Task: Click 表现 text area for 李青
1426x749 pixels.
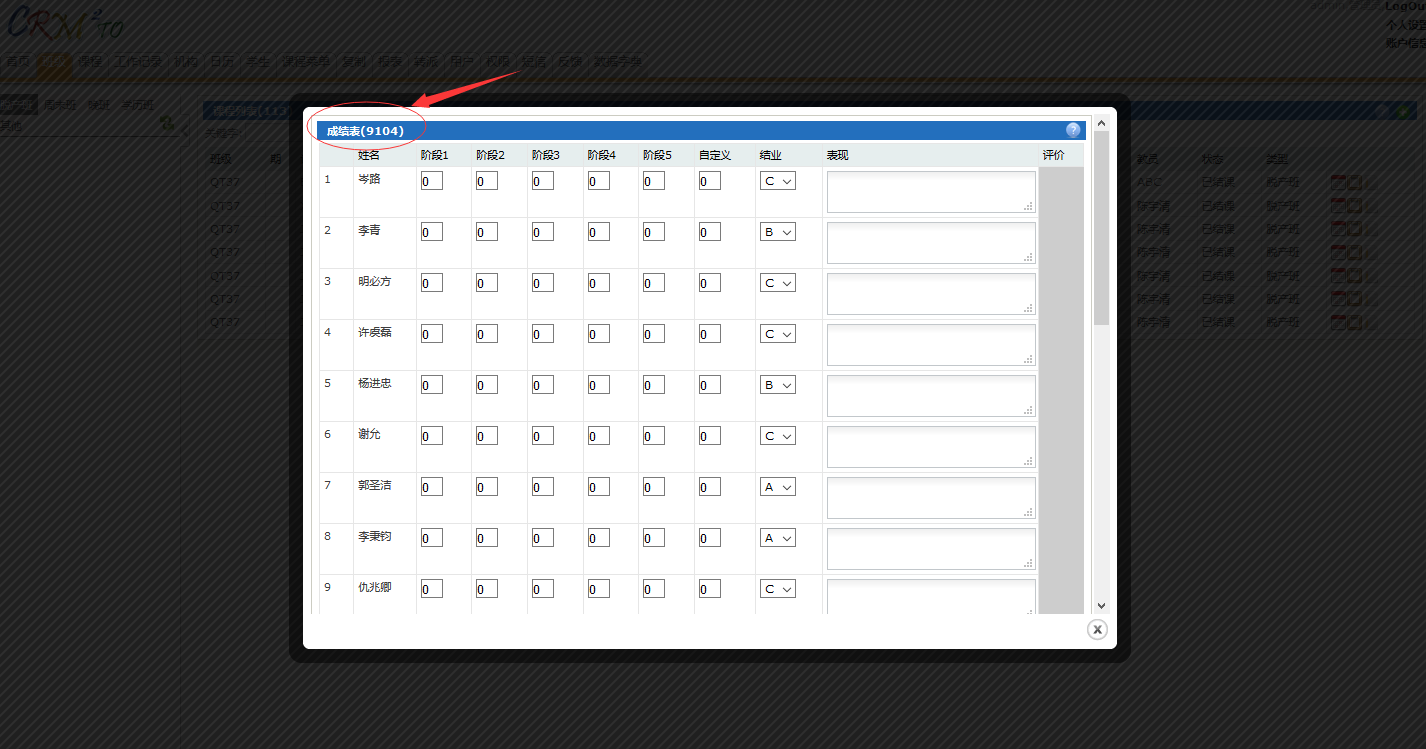Action: (930, 243)
